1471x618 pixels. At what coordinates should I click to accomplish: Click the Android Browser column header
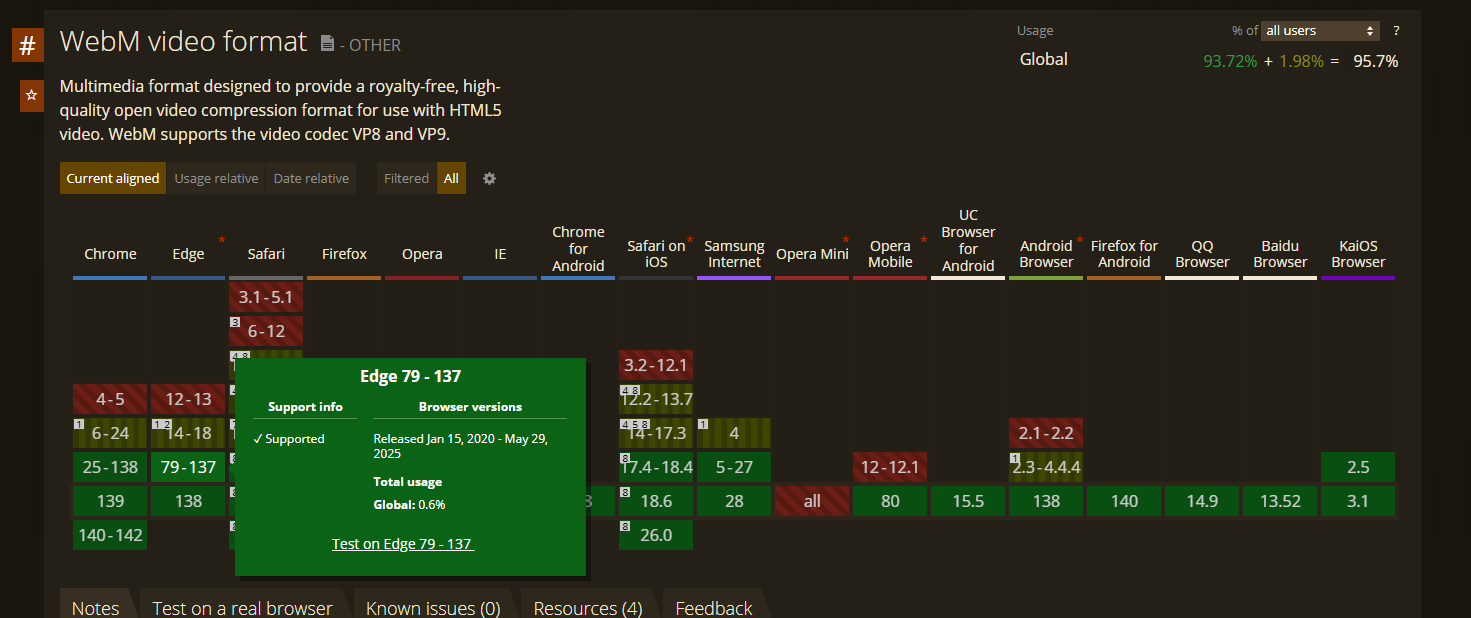[1046, 254]
